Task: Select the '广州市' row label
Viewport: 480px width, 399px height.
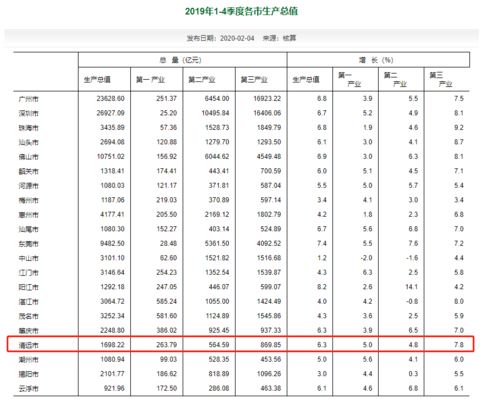Action: 29,99
